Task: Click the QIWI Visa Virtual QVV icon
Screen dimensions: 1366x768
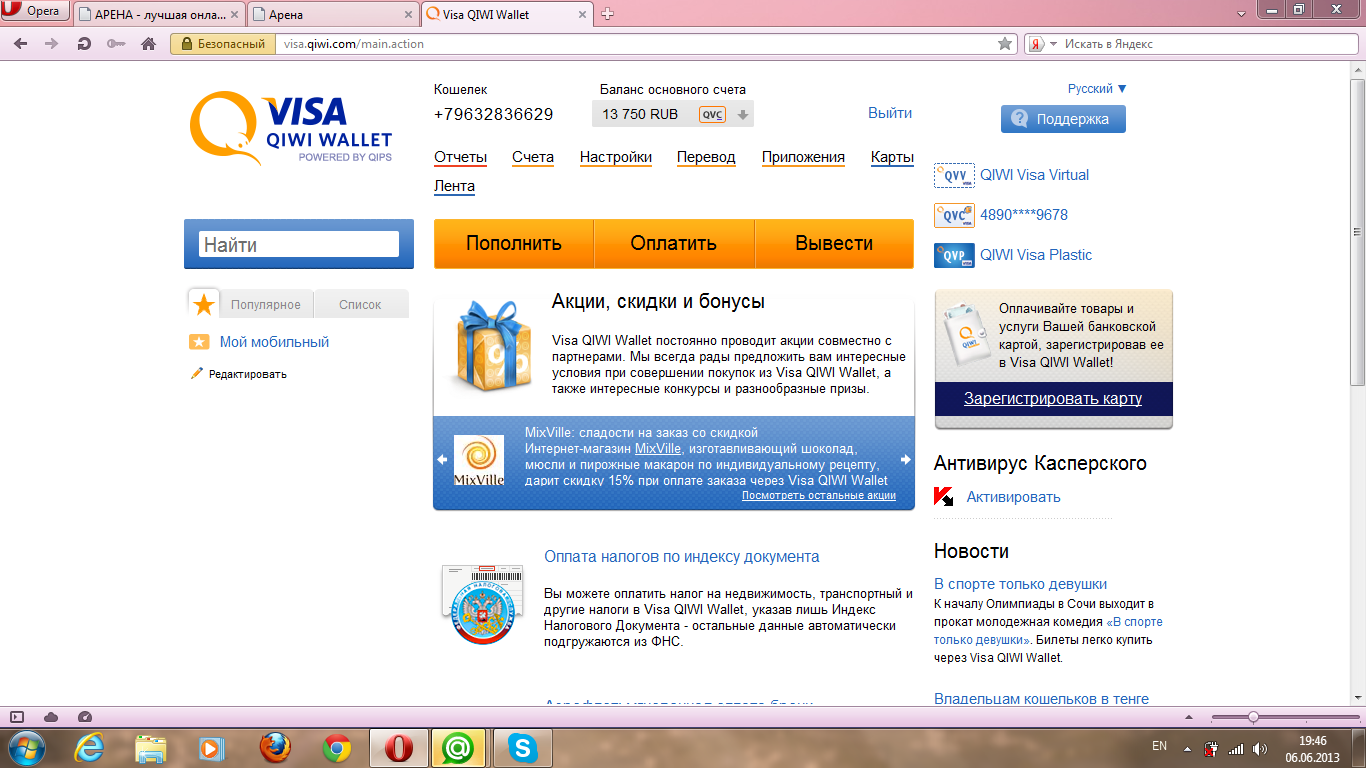Action: click(954, 176)
